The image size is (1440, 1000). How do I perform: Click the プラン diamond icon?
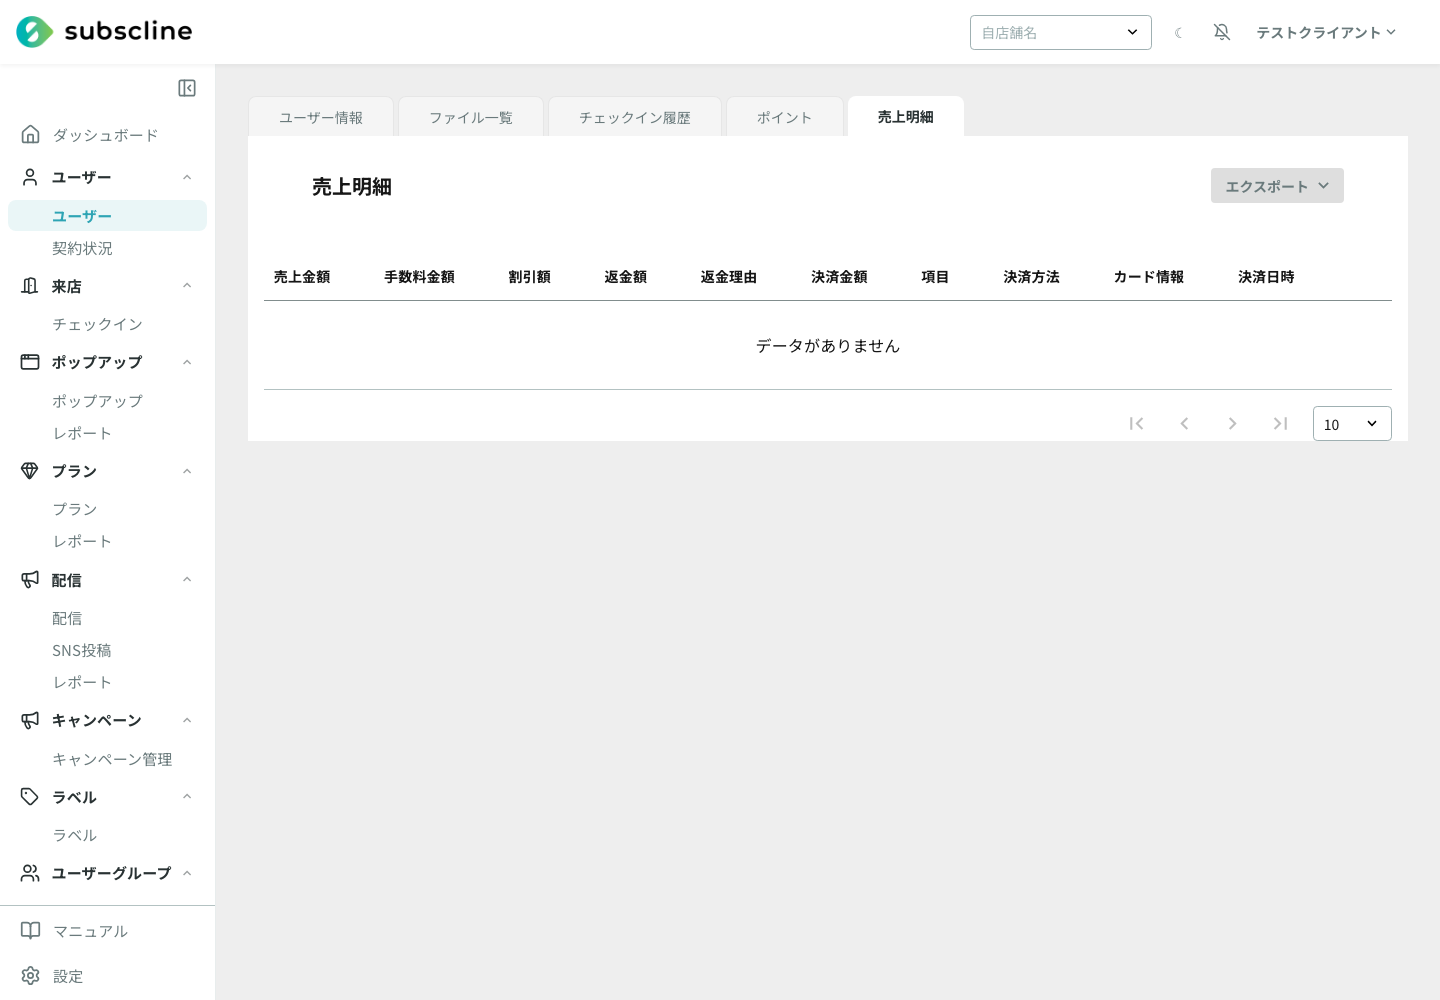tap(31, 471)
